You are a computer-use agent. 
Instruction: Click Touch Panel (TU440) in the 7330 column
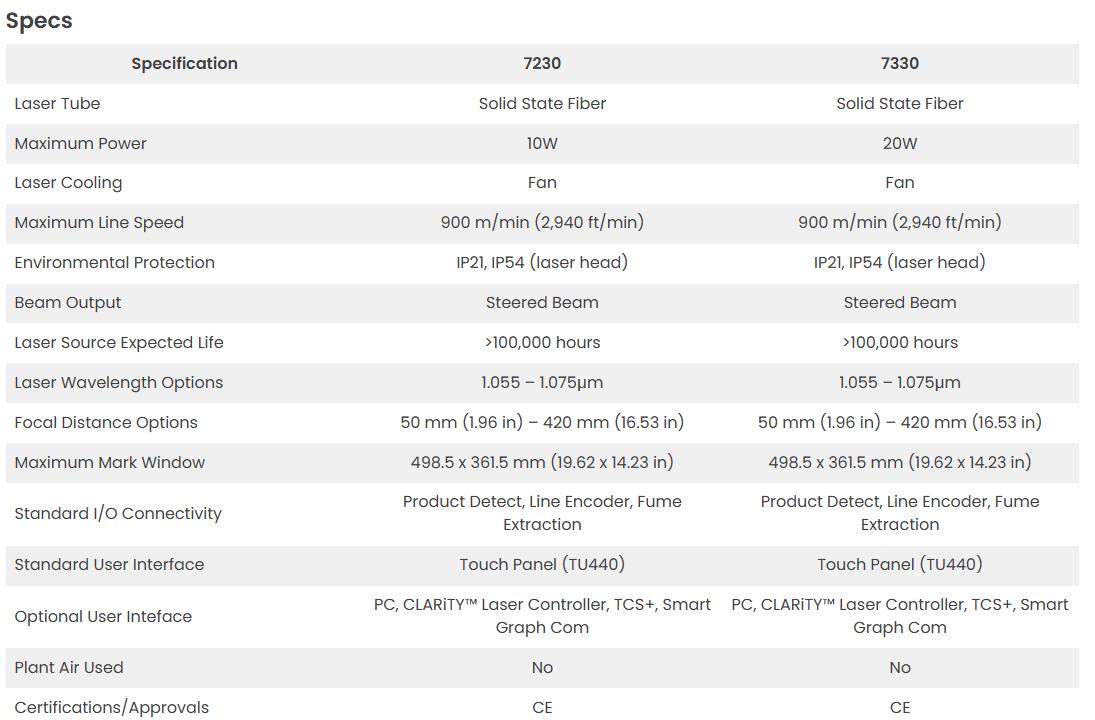click(x=899, y=564)
